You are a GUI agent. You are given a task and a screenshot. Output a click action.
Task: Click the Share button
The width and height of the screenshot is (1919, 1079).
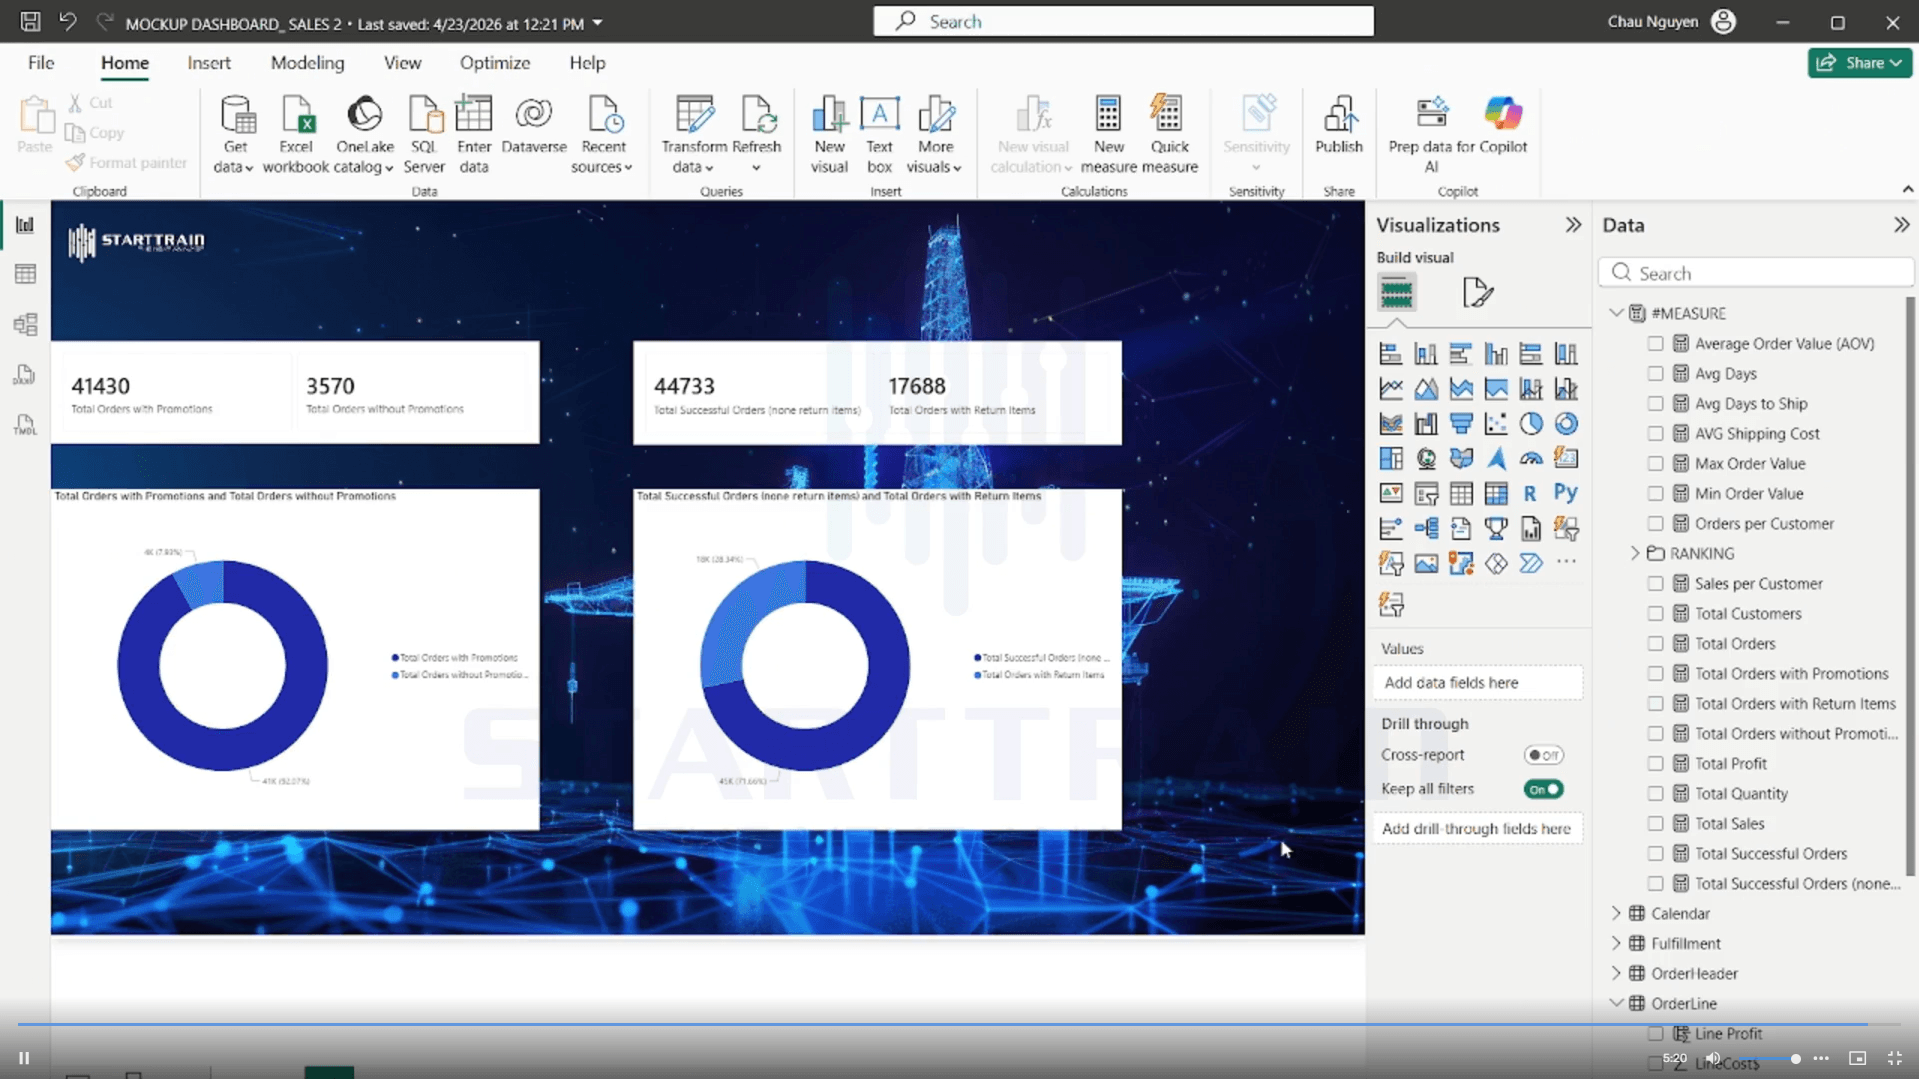(1859, 63)
